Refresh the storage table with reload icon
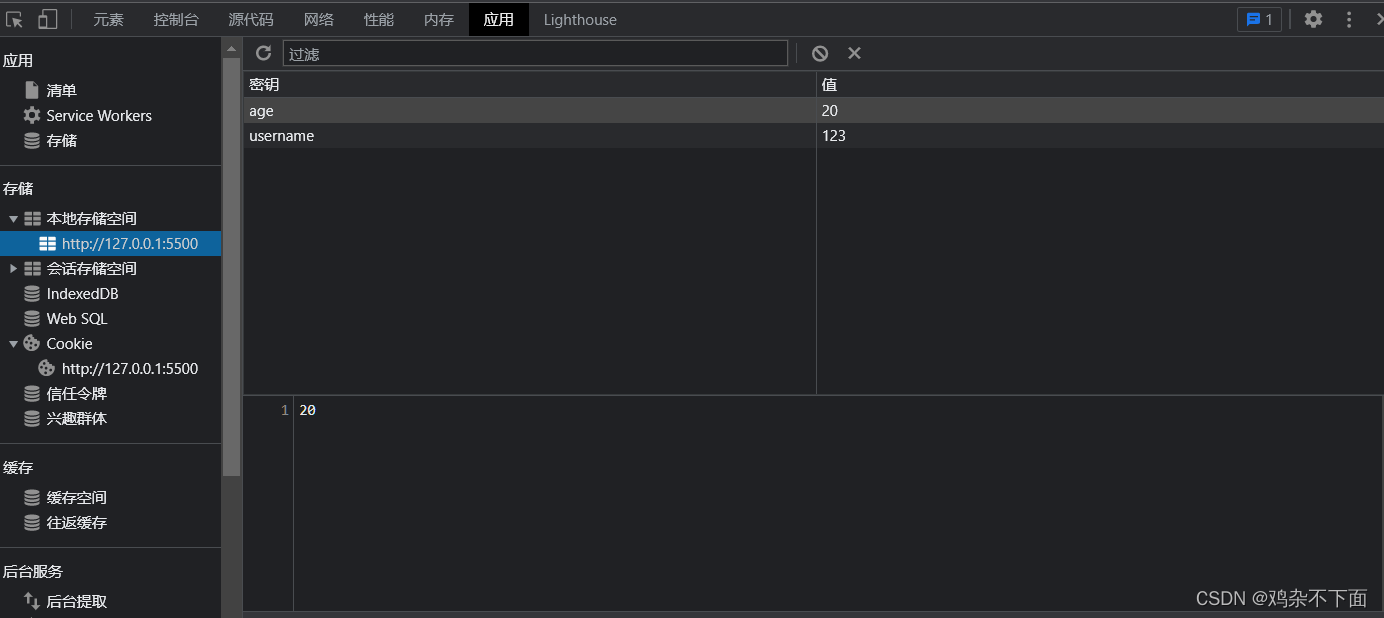This screenshot has width=1384, height=618. click(264, 53)
